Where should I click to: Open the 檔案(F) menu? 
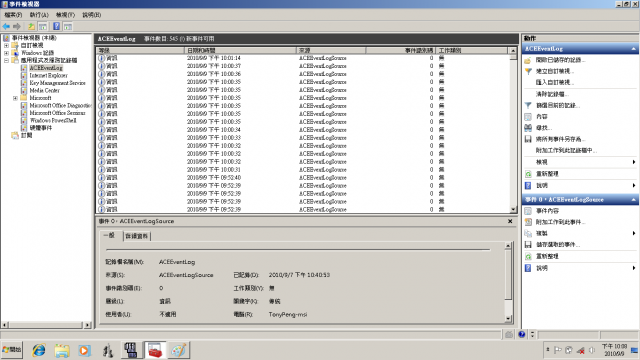13,15
